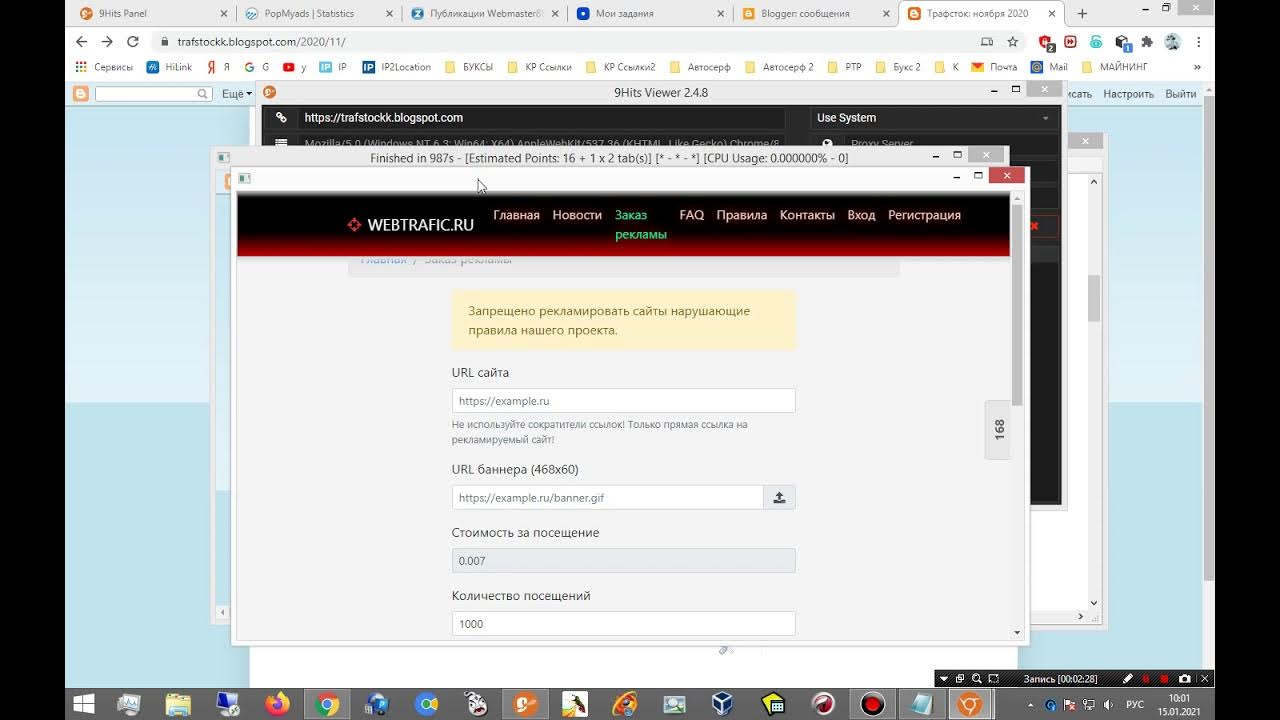Expand the Еще dropdown on Blogger navbar

pyautogui.click(x=237, y=93)
